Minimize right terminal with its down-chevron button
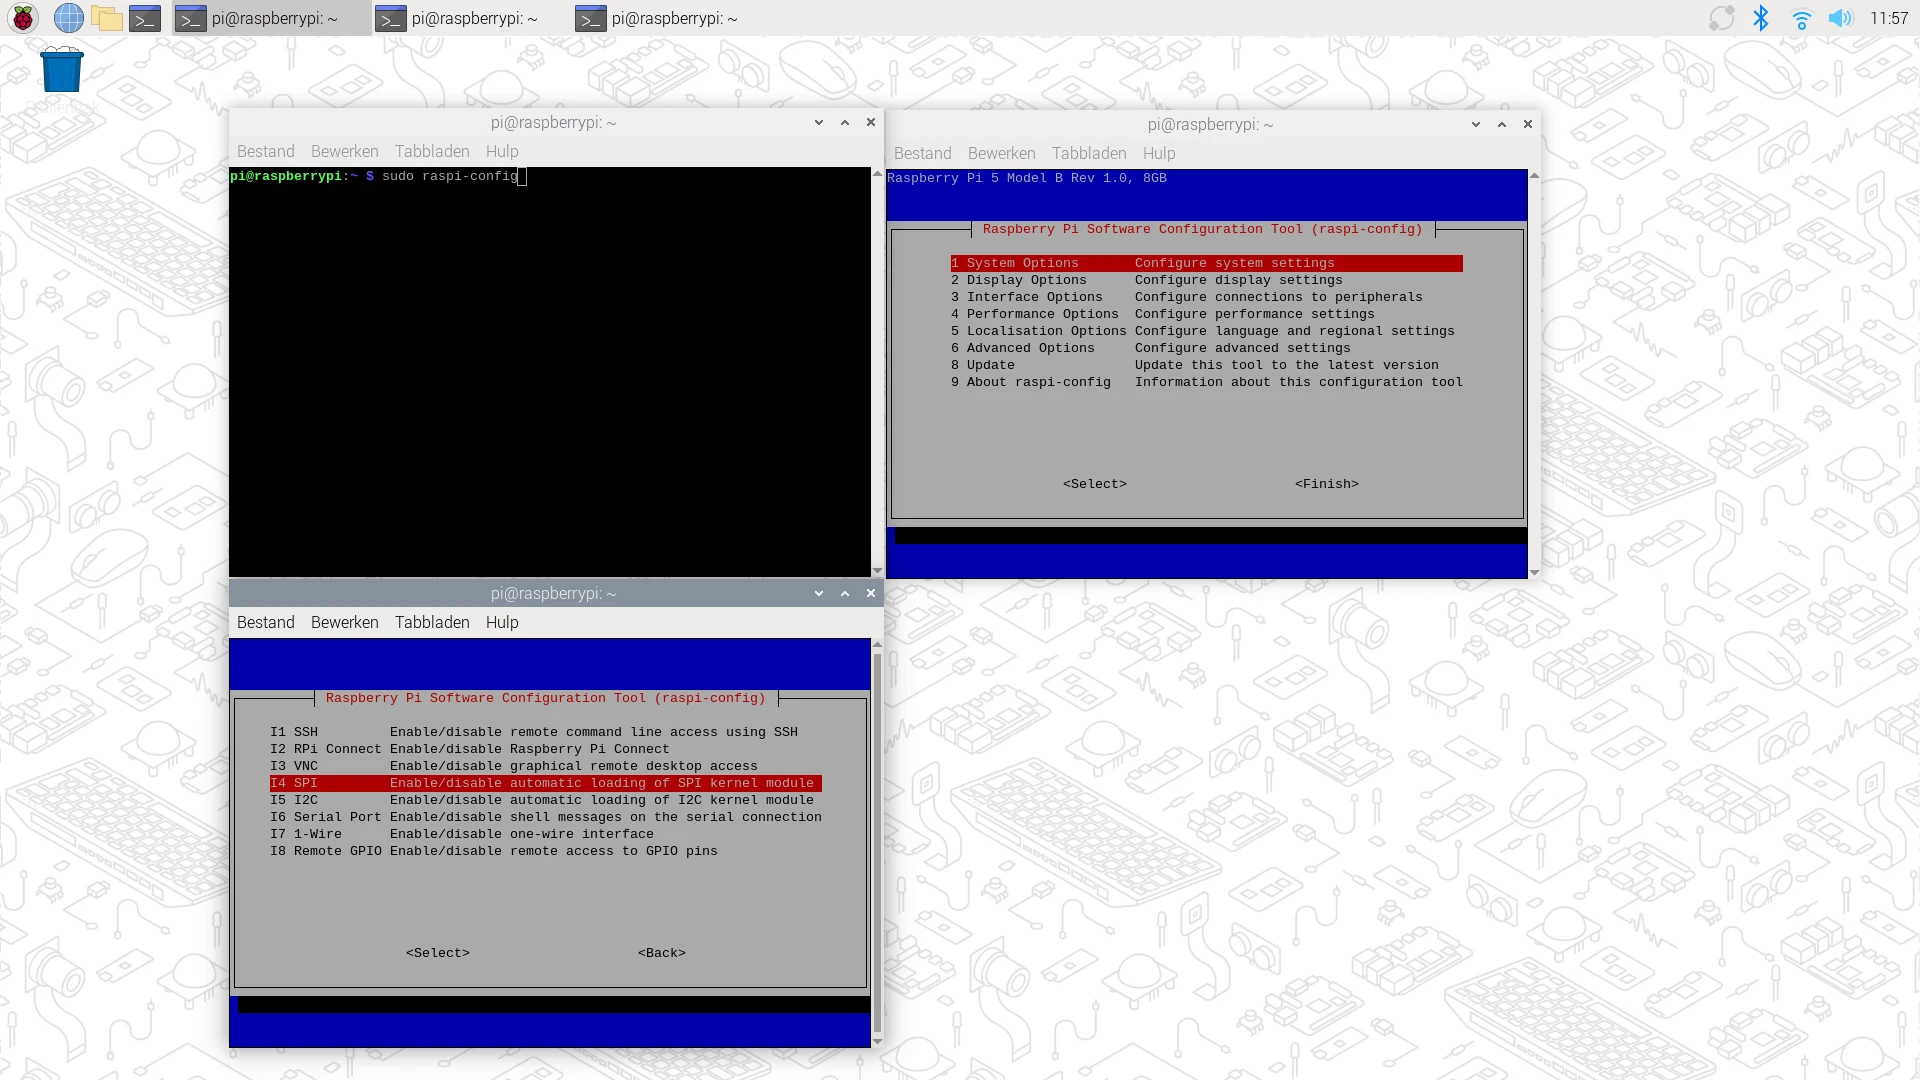This screenshot has height=1080, width=1920. click(1475, 124)
